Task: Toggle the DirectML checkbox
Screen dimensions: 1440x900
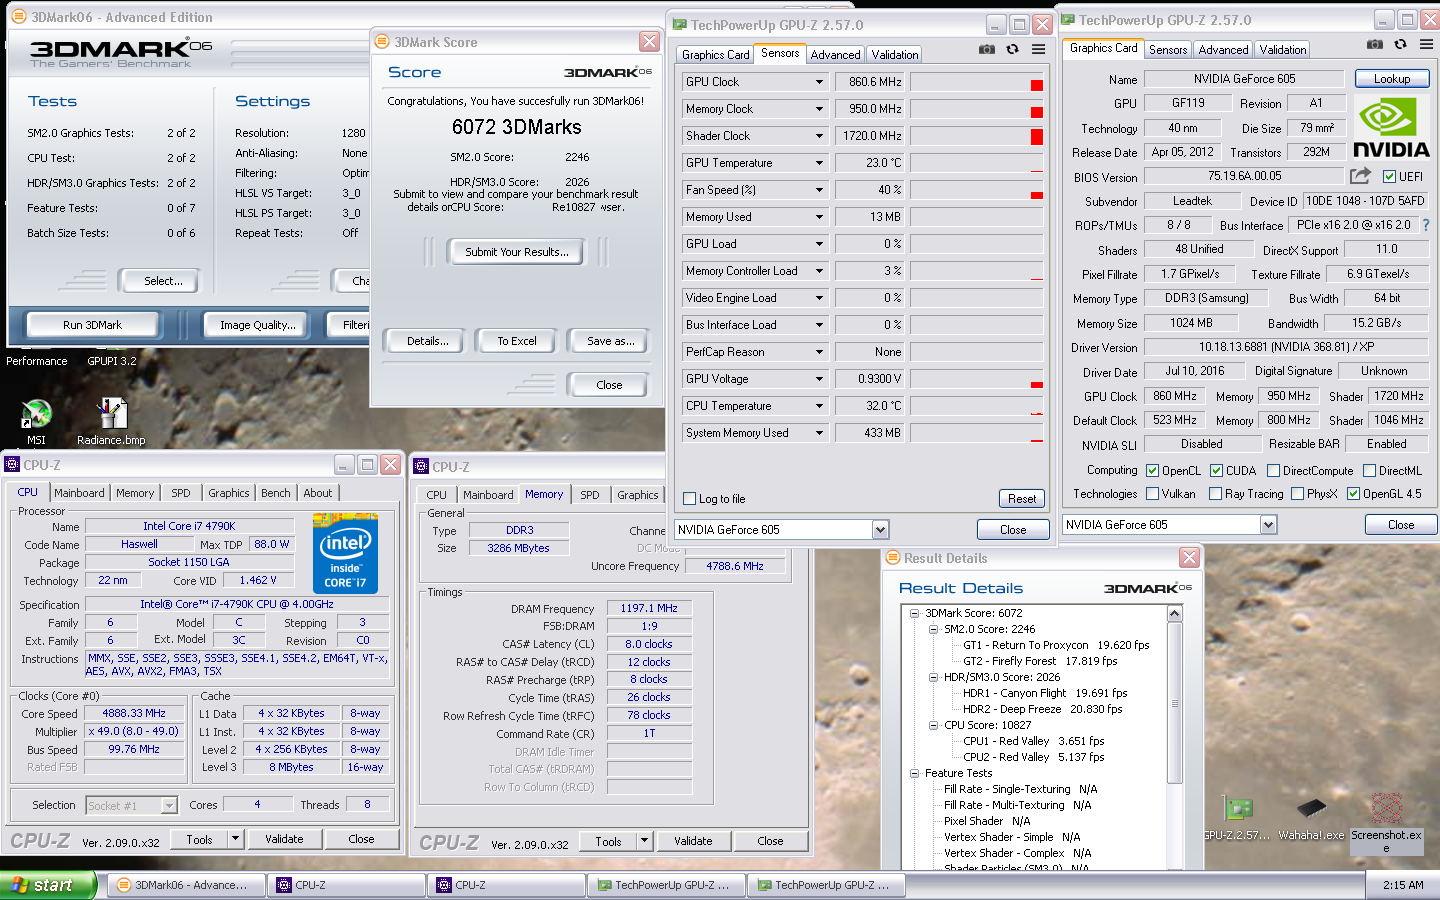Action: [x=1370, y=470]
